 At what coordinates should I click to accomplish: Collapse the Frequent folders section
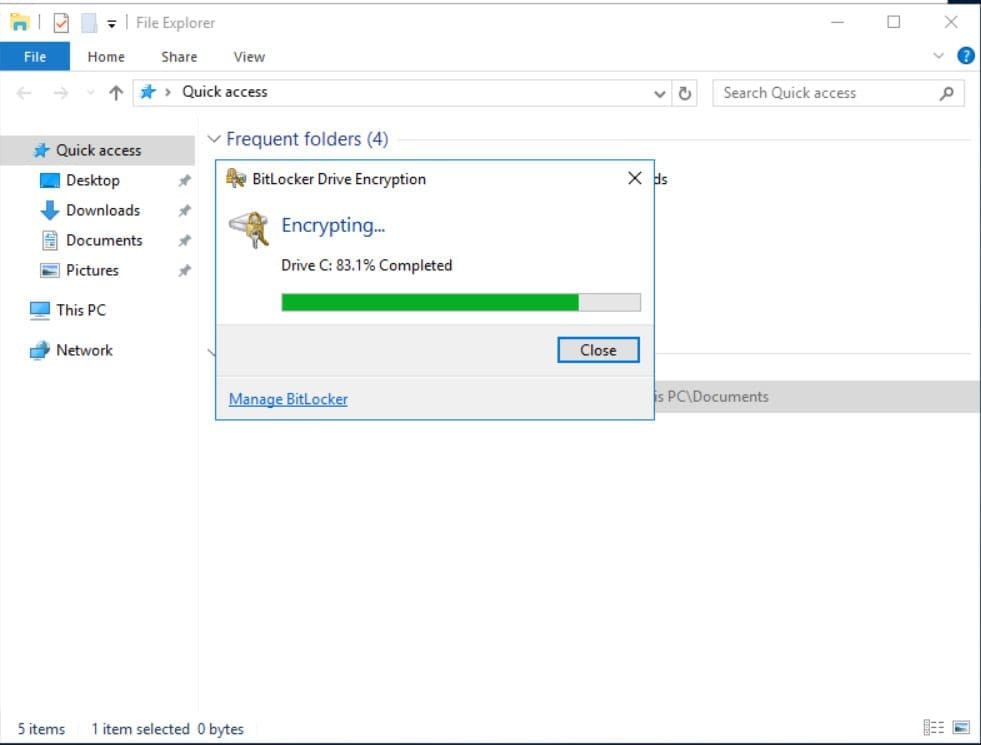point(214,139)
